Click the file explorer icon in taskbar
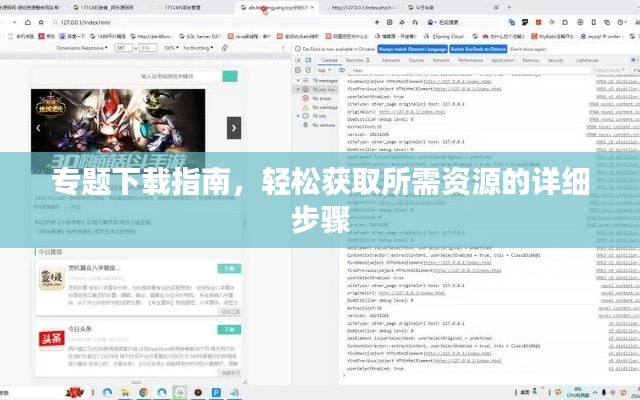 (125, 393)
